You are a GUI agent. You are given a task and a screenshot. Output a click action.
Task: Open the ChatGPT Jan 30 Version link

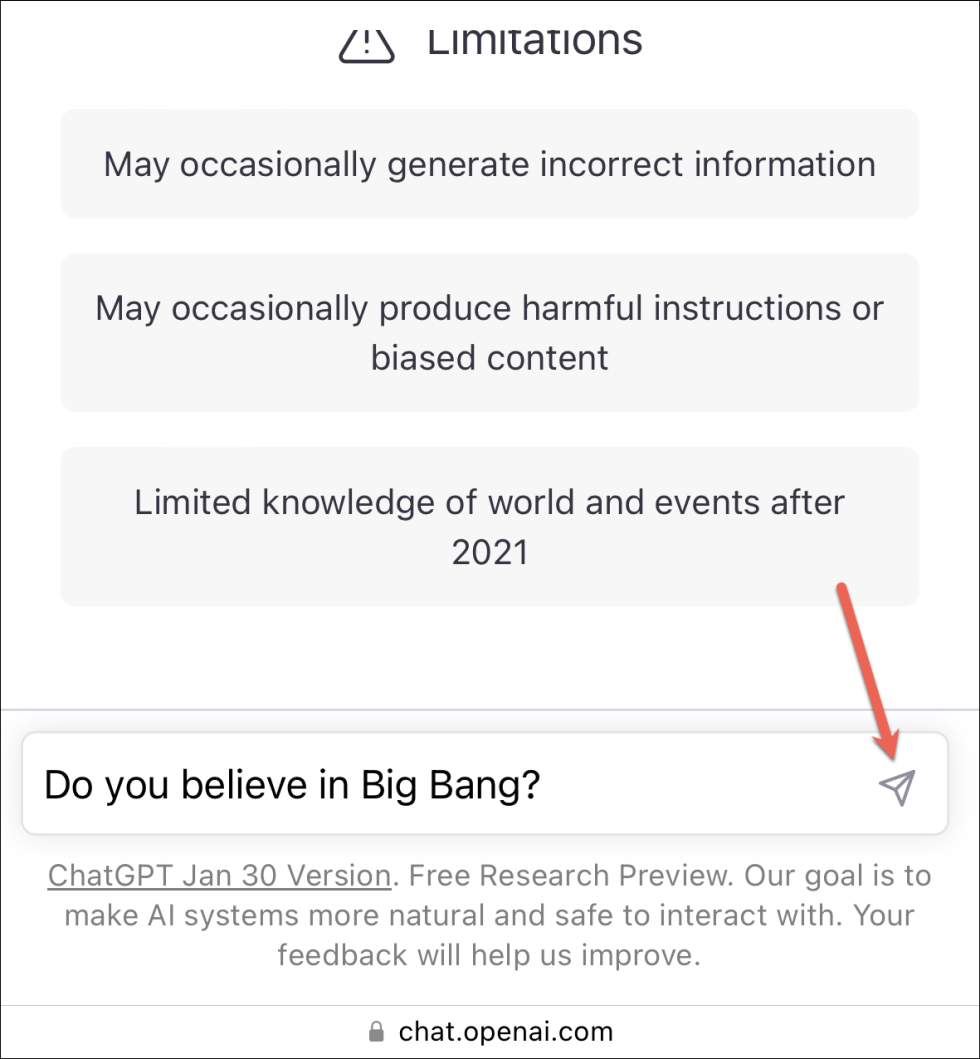(x=219, y=876)
